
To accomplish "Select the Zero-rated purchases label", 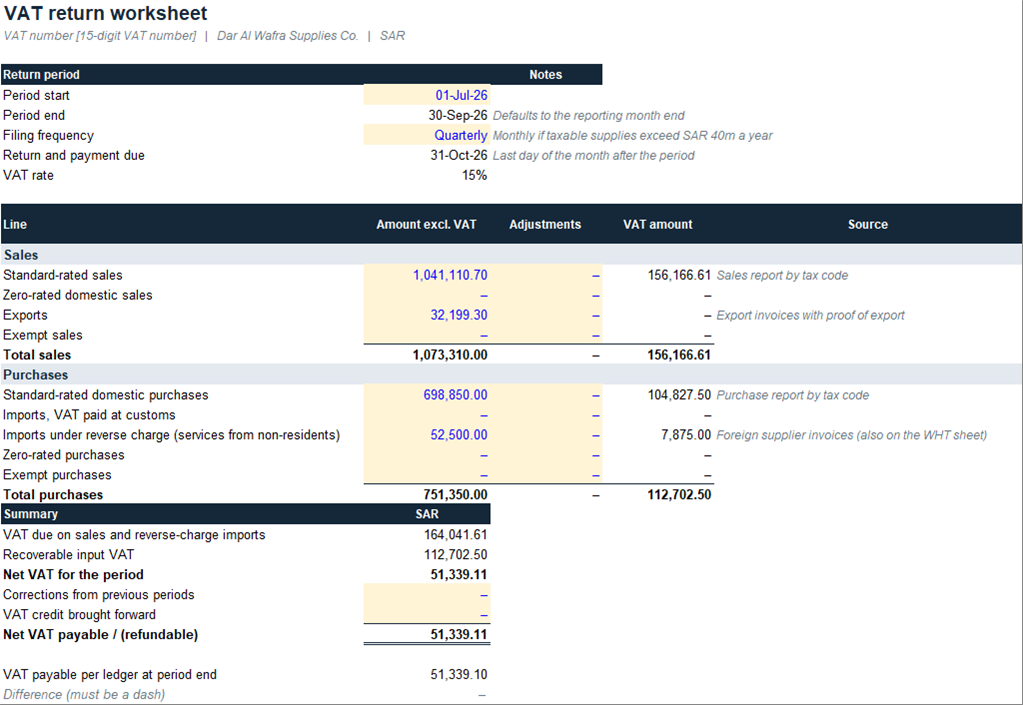I will (x=63, y=455).
